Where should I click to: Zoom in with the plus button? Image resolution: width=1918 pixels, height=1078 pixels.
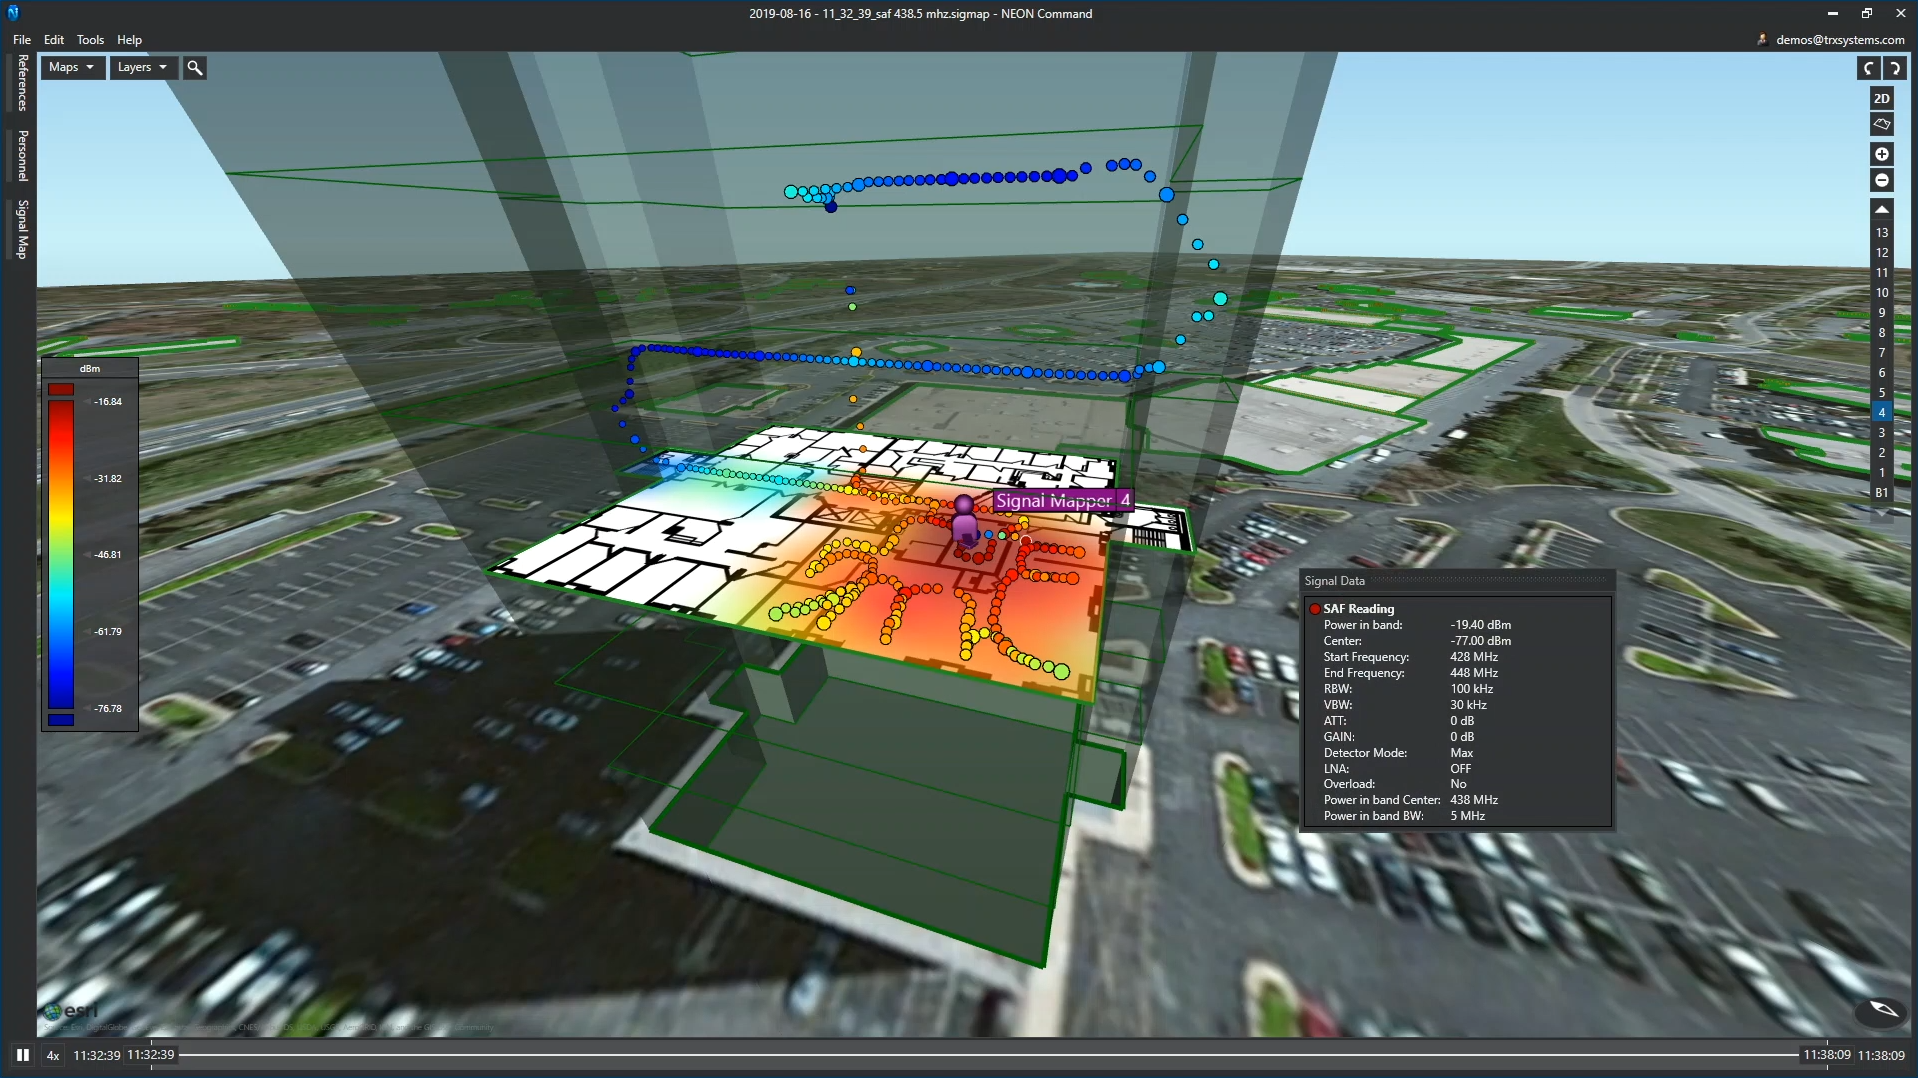tap(1881, 154)
